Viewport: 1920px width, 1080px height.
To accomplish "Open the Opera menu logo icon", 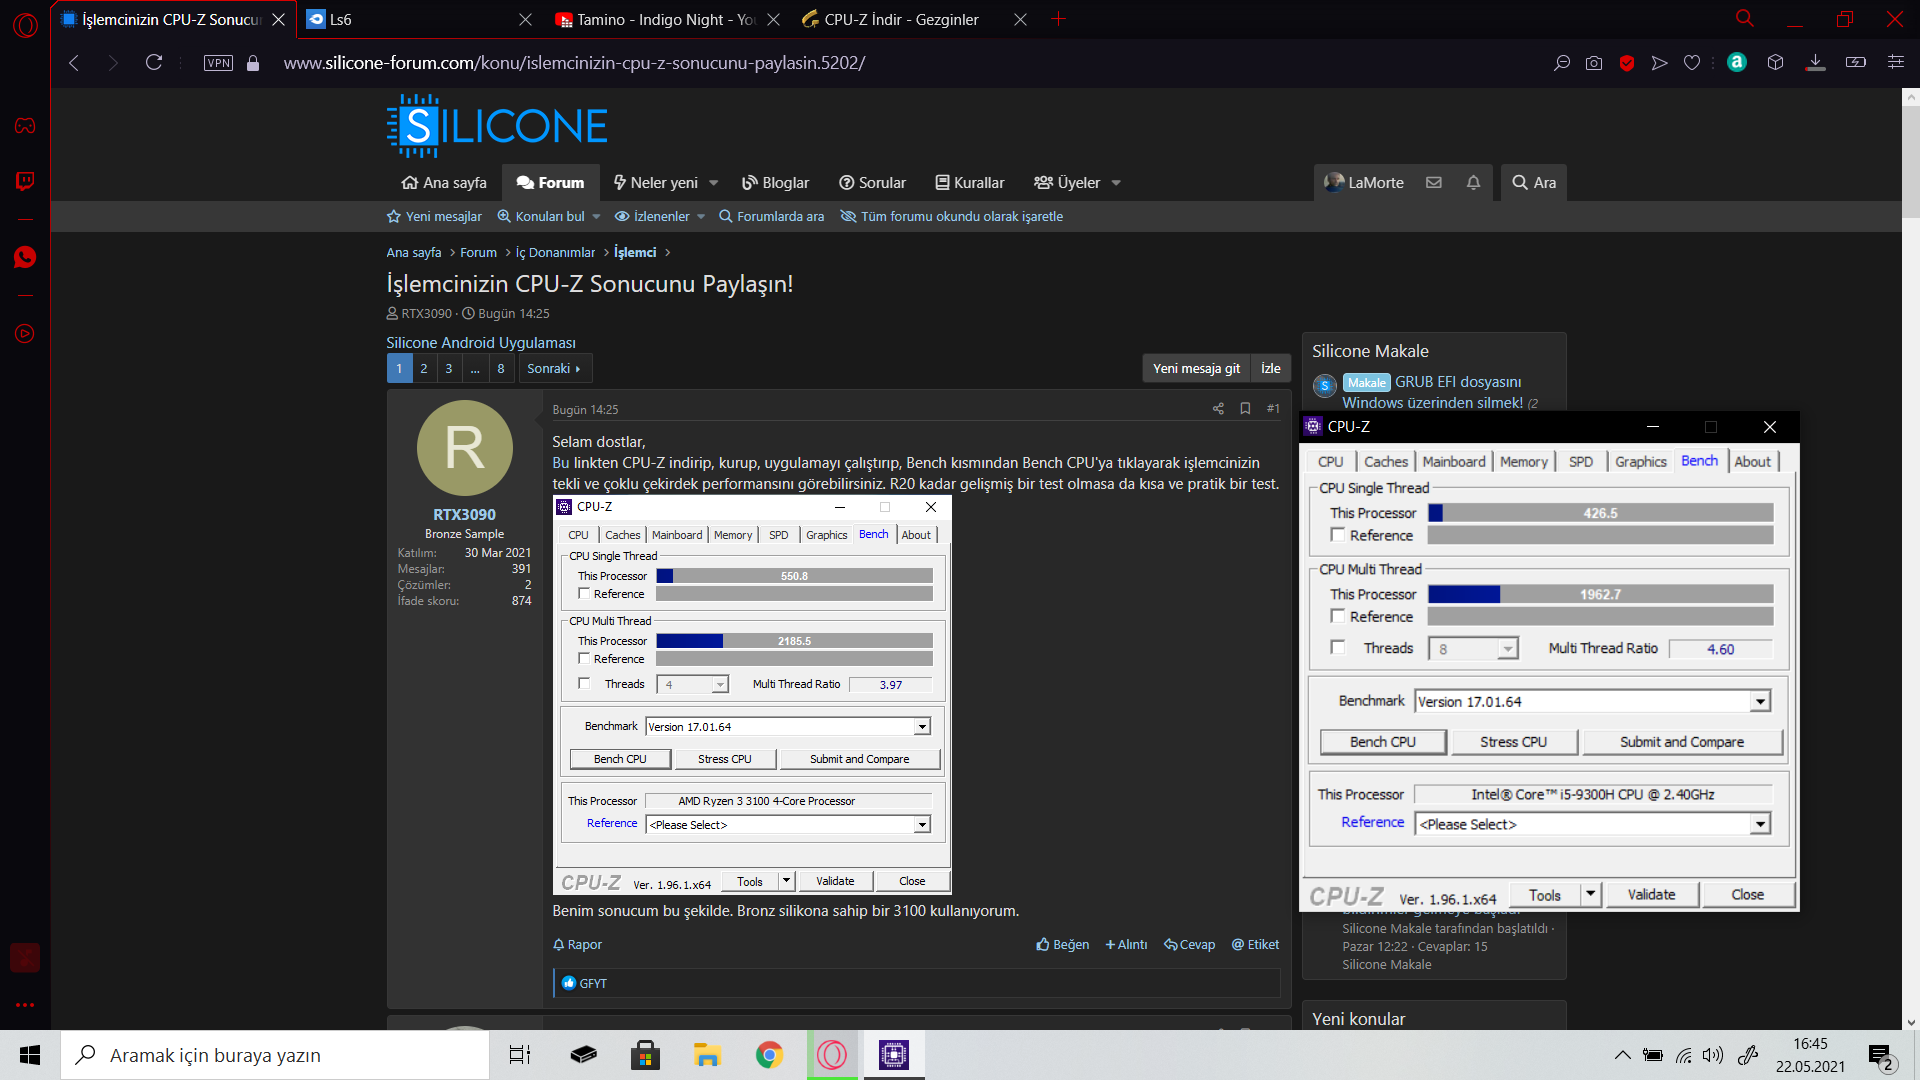I will 25,24.
